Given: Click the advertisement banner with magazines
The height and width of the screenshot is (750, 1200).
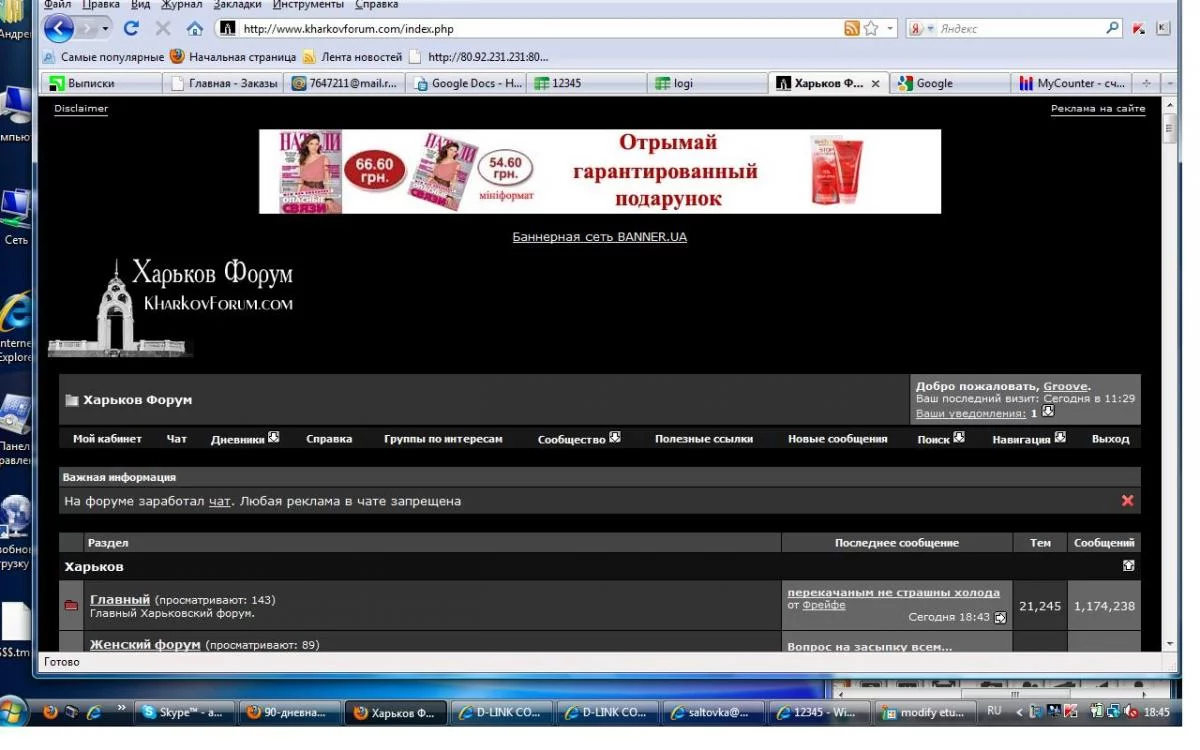Looking at the screenshot, I should coord(600,171).
